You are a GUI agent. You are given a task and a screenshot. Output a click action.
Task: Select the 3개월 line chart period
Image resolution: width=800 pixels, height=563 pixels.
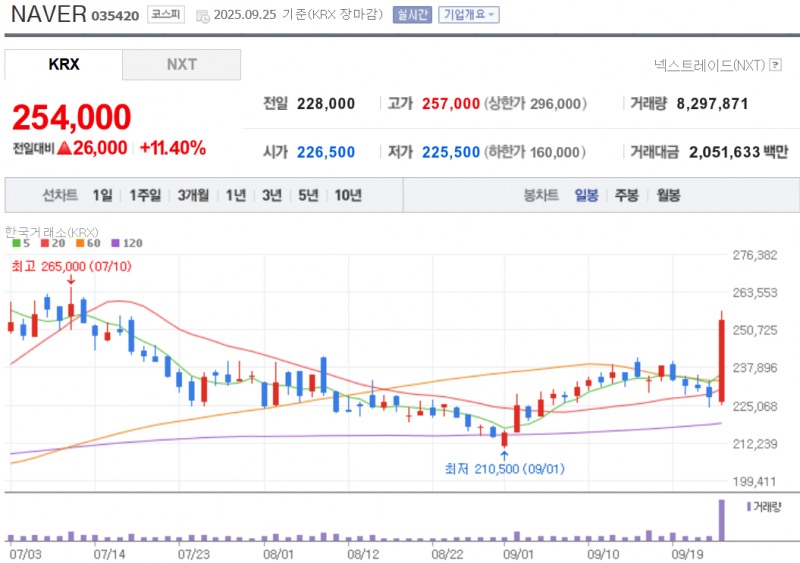[x=193, y=195]
